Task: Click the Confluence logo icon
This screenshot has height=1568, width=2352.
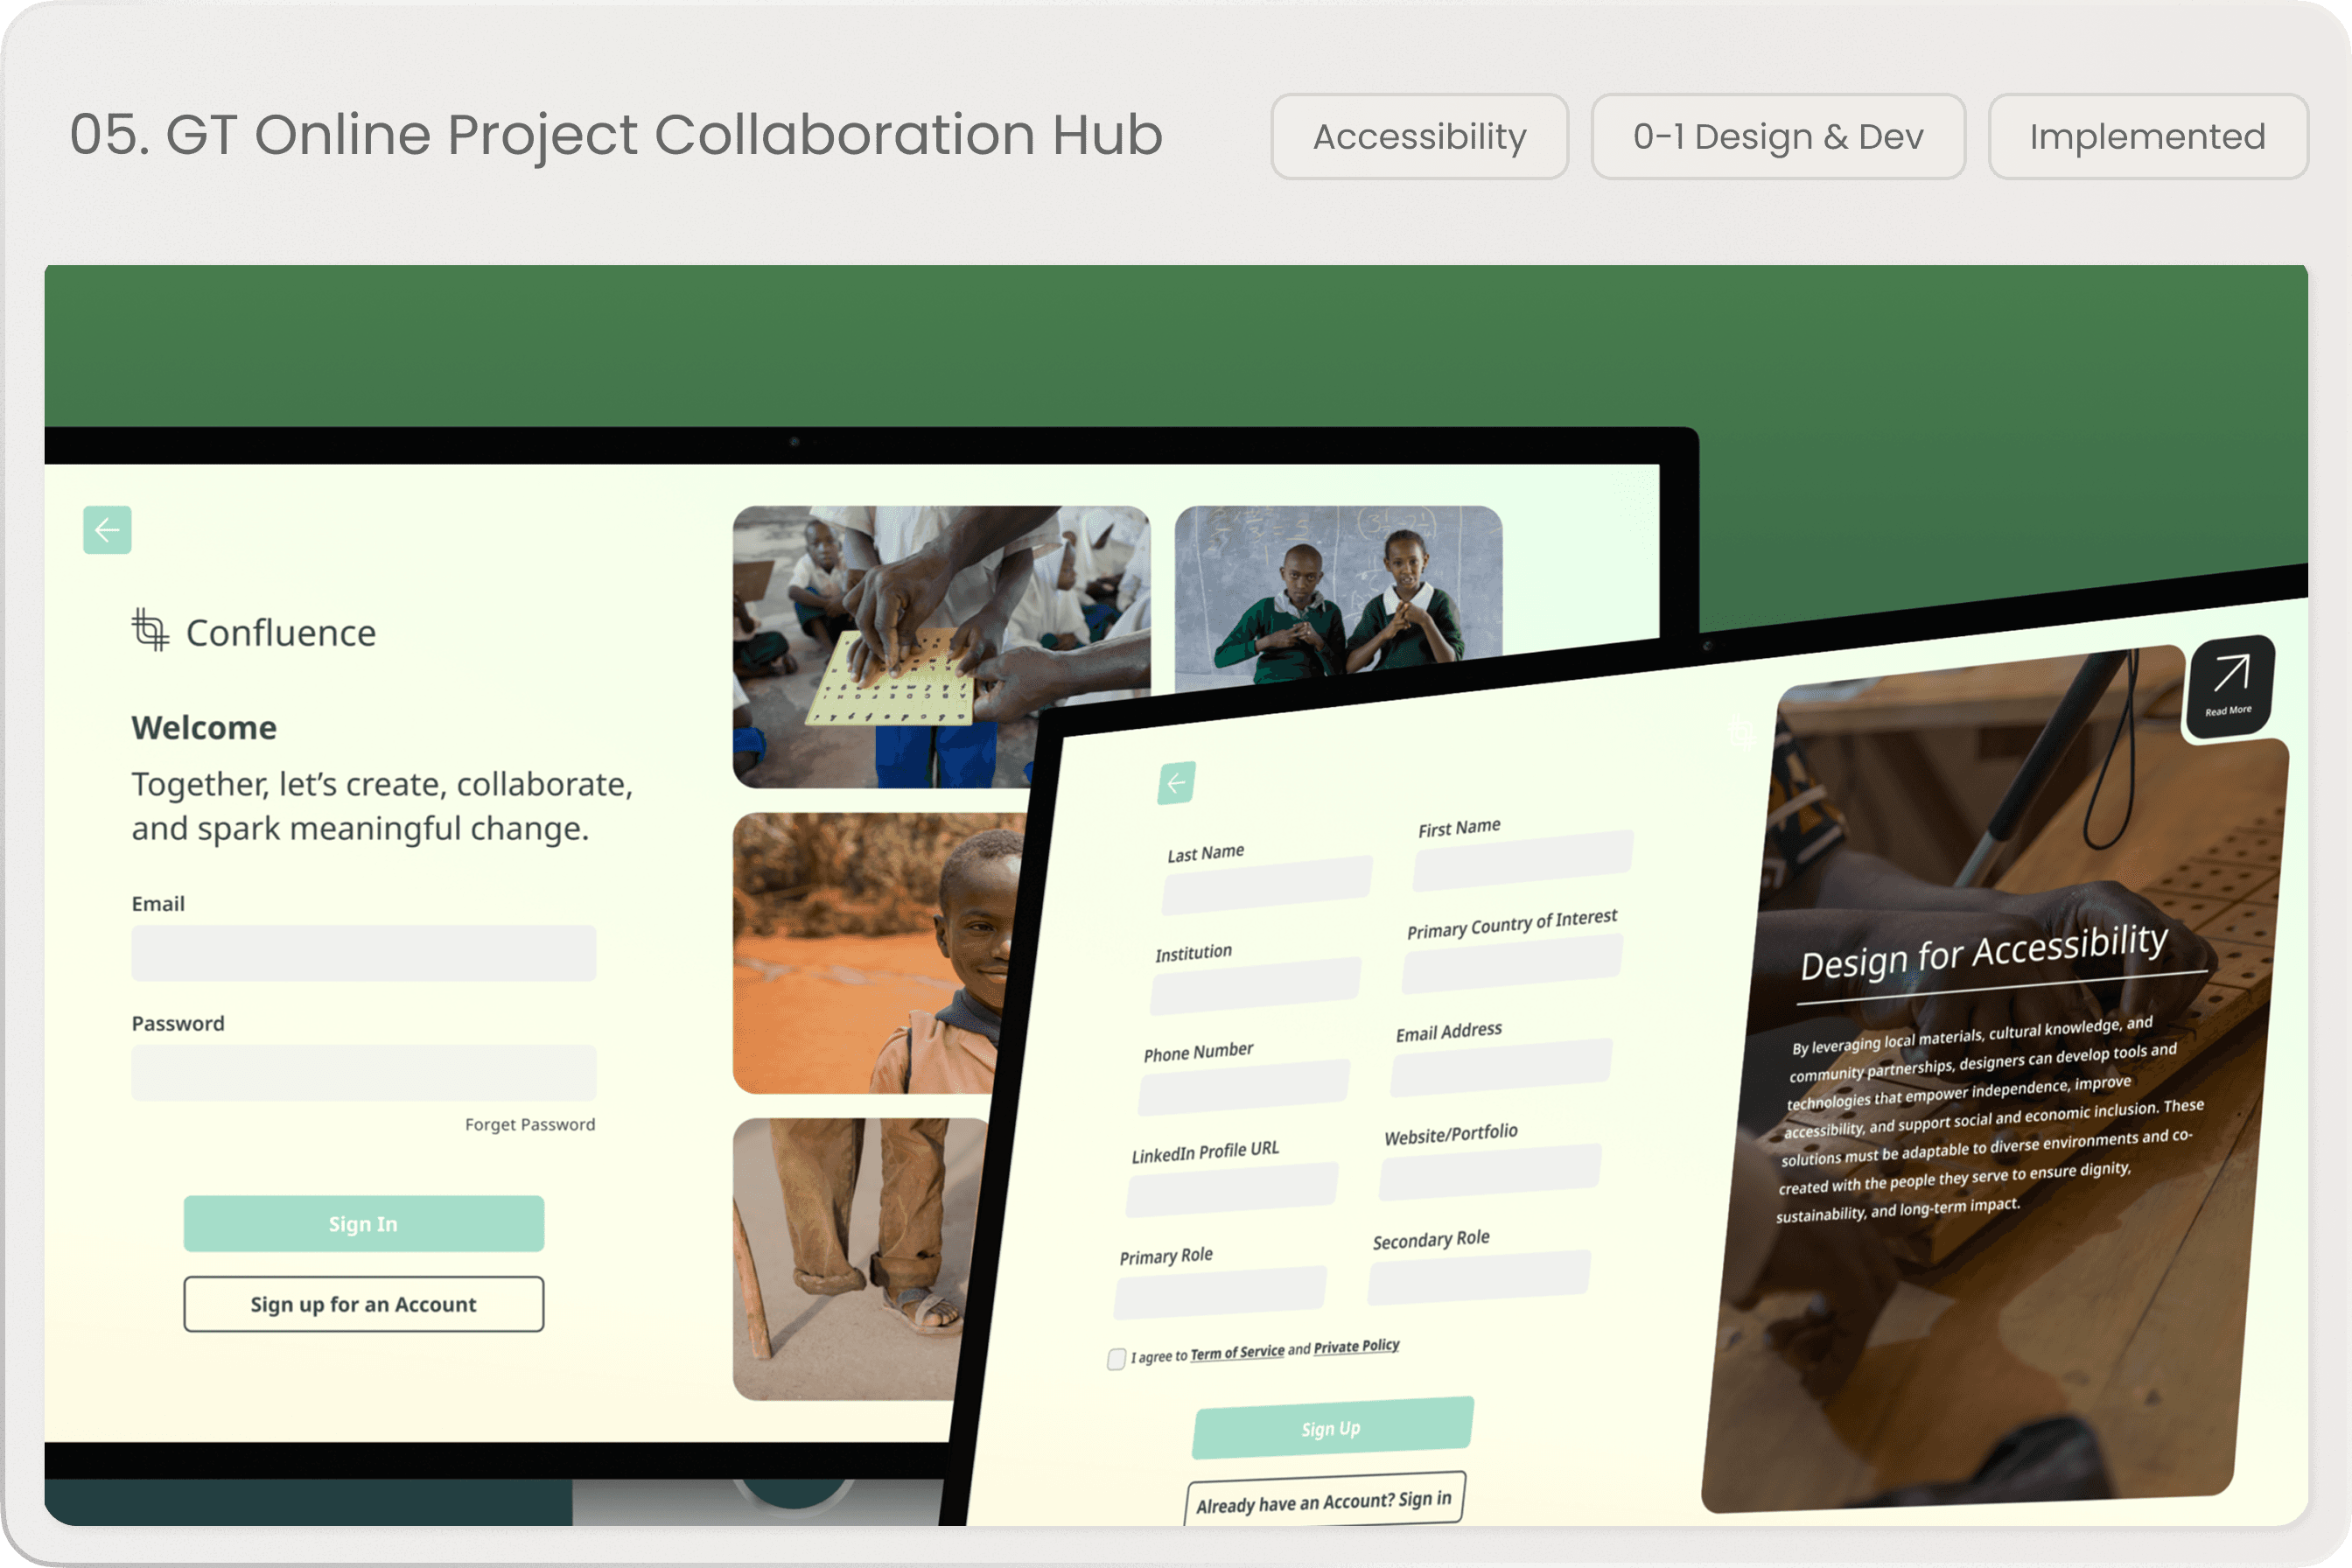Action: [151, 630]
